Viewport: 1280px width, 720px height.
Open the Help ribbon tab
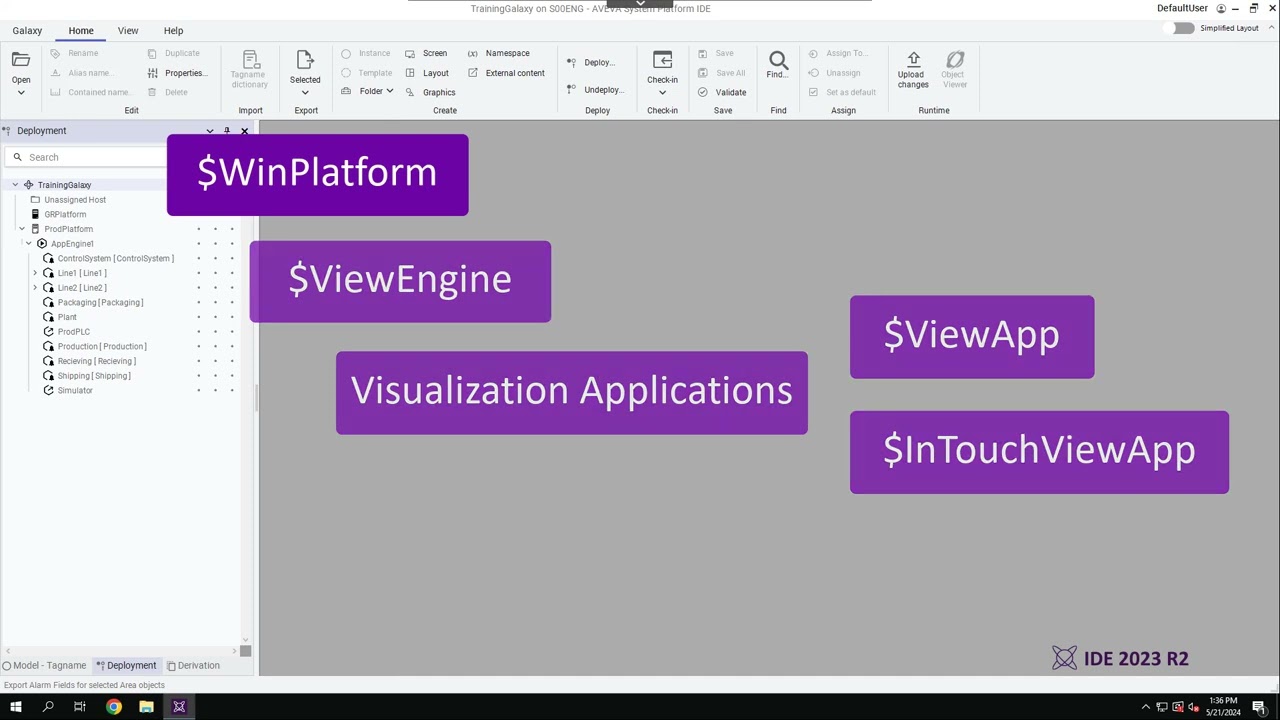coord(173,31)
